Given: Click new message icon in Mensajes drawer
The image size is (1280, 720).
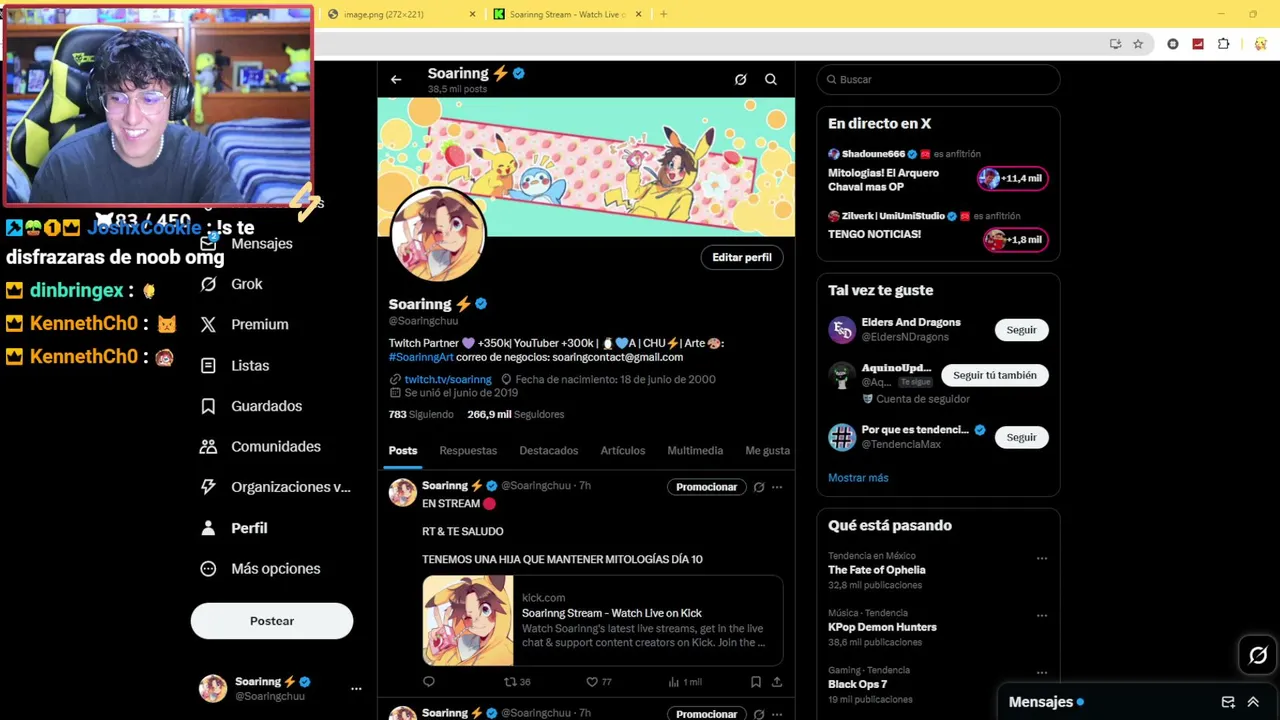Looking at the screenshot, I should (x=1228, y=702).
